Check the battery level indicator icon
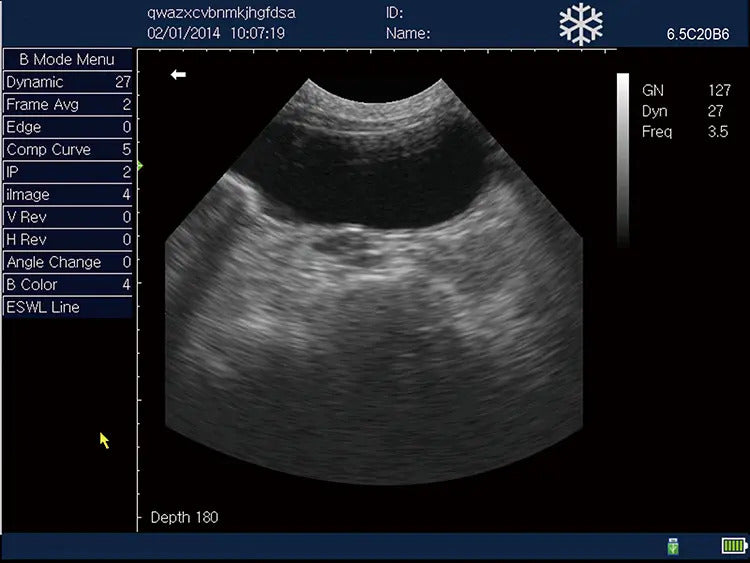 [x=734, y=546]
